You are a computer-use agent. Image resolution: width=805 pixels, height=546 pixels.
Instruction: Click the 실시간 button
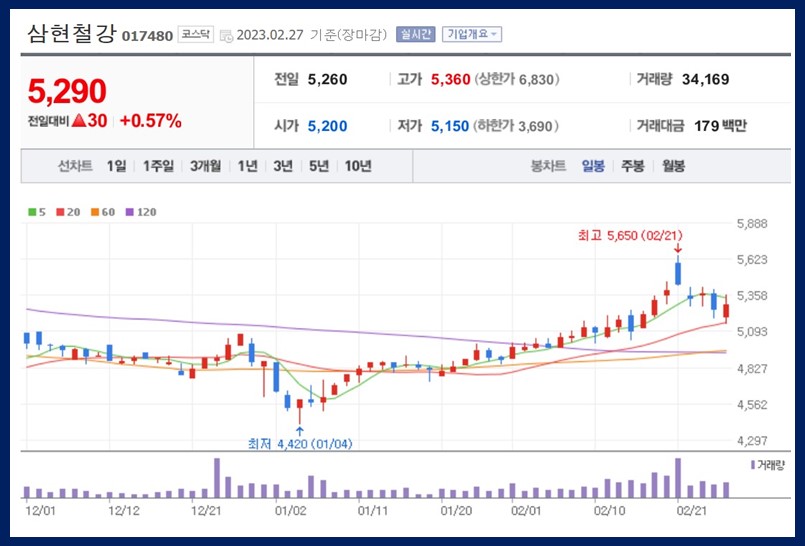tap(415, 34)
